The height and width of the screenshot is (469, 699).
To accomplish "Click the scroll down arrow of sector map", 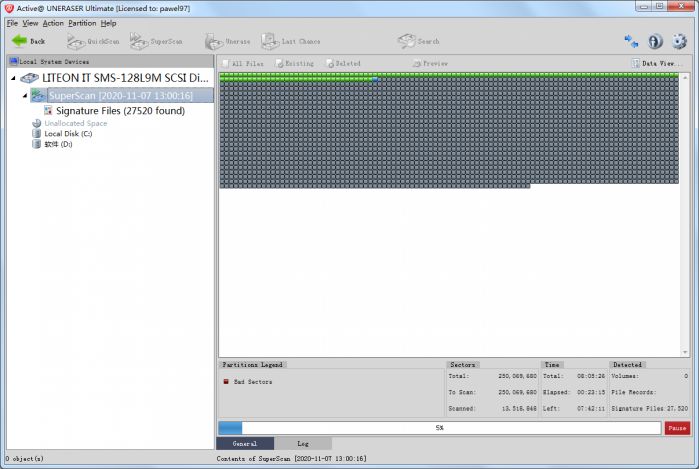I will (x=685, y=352).
